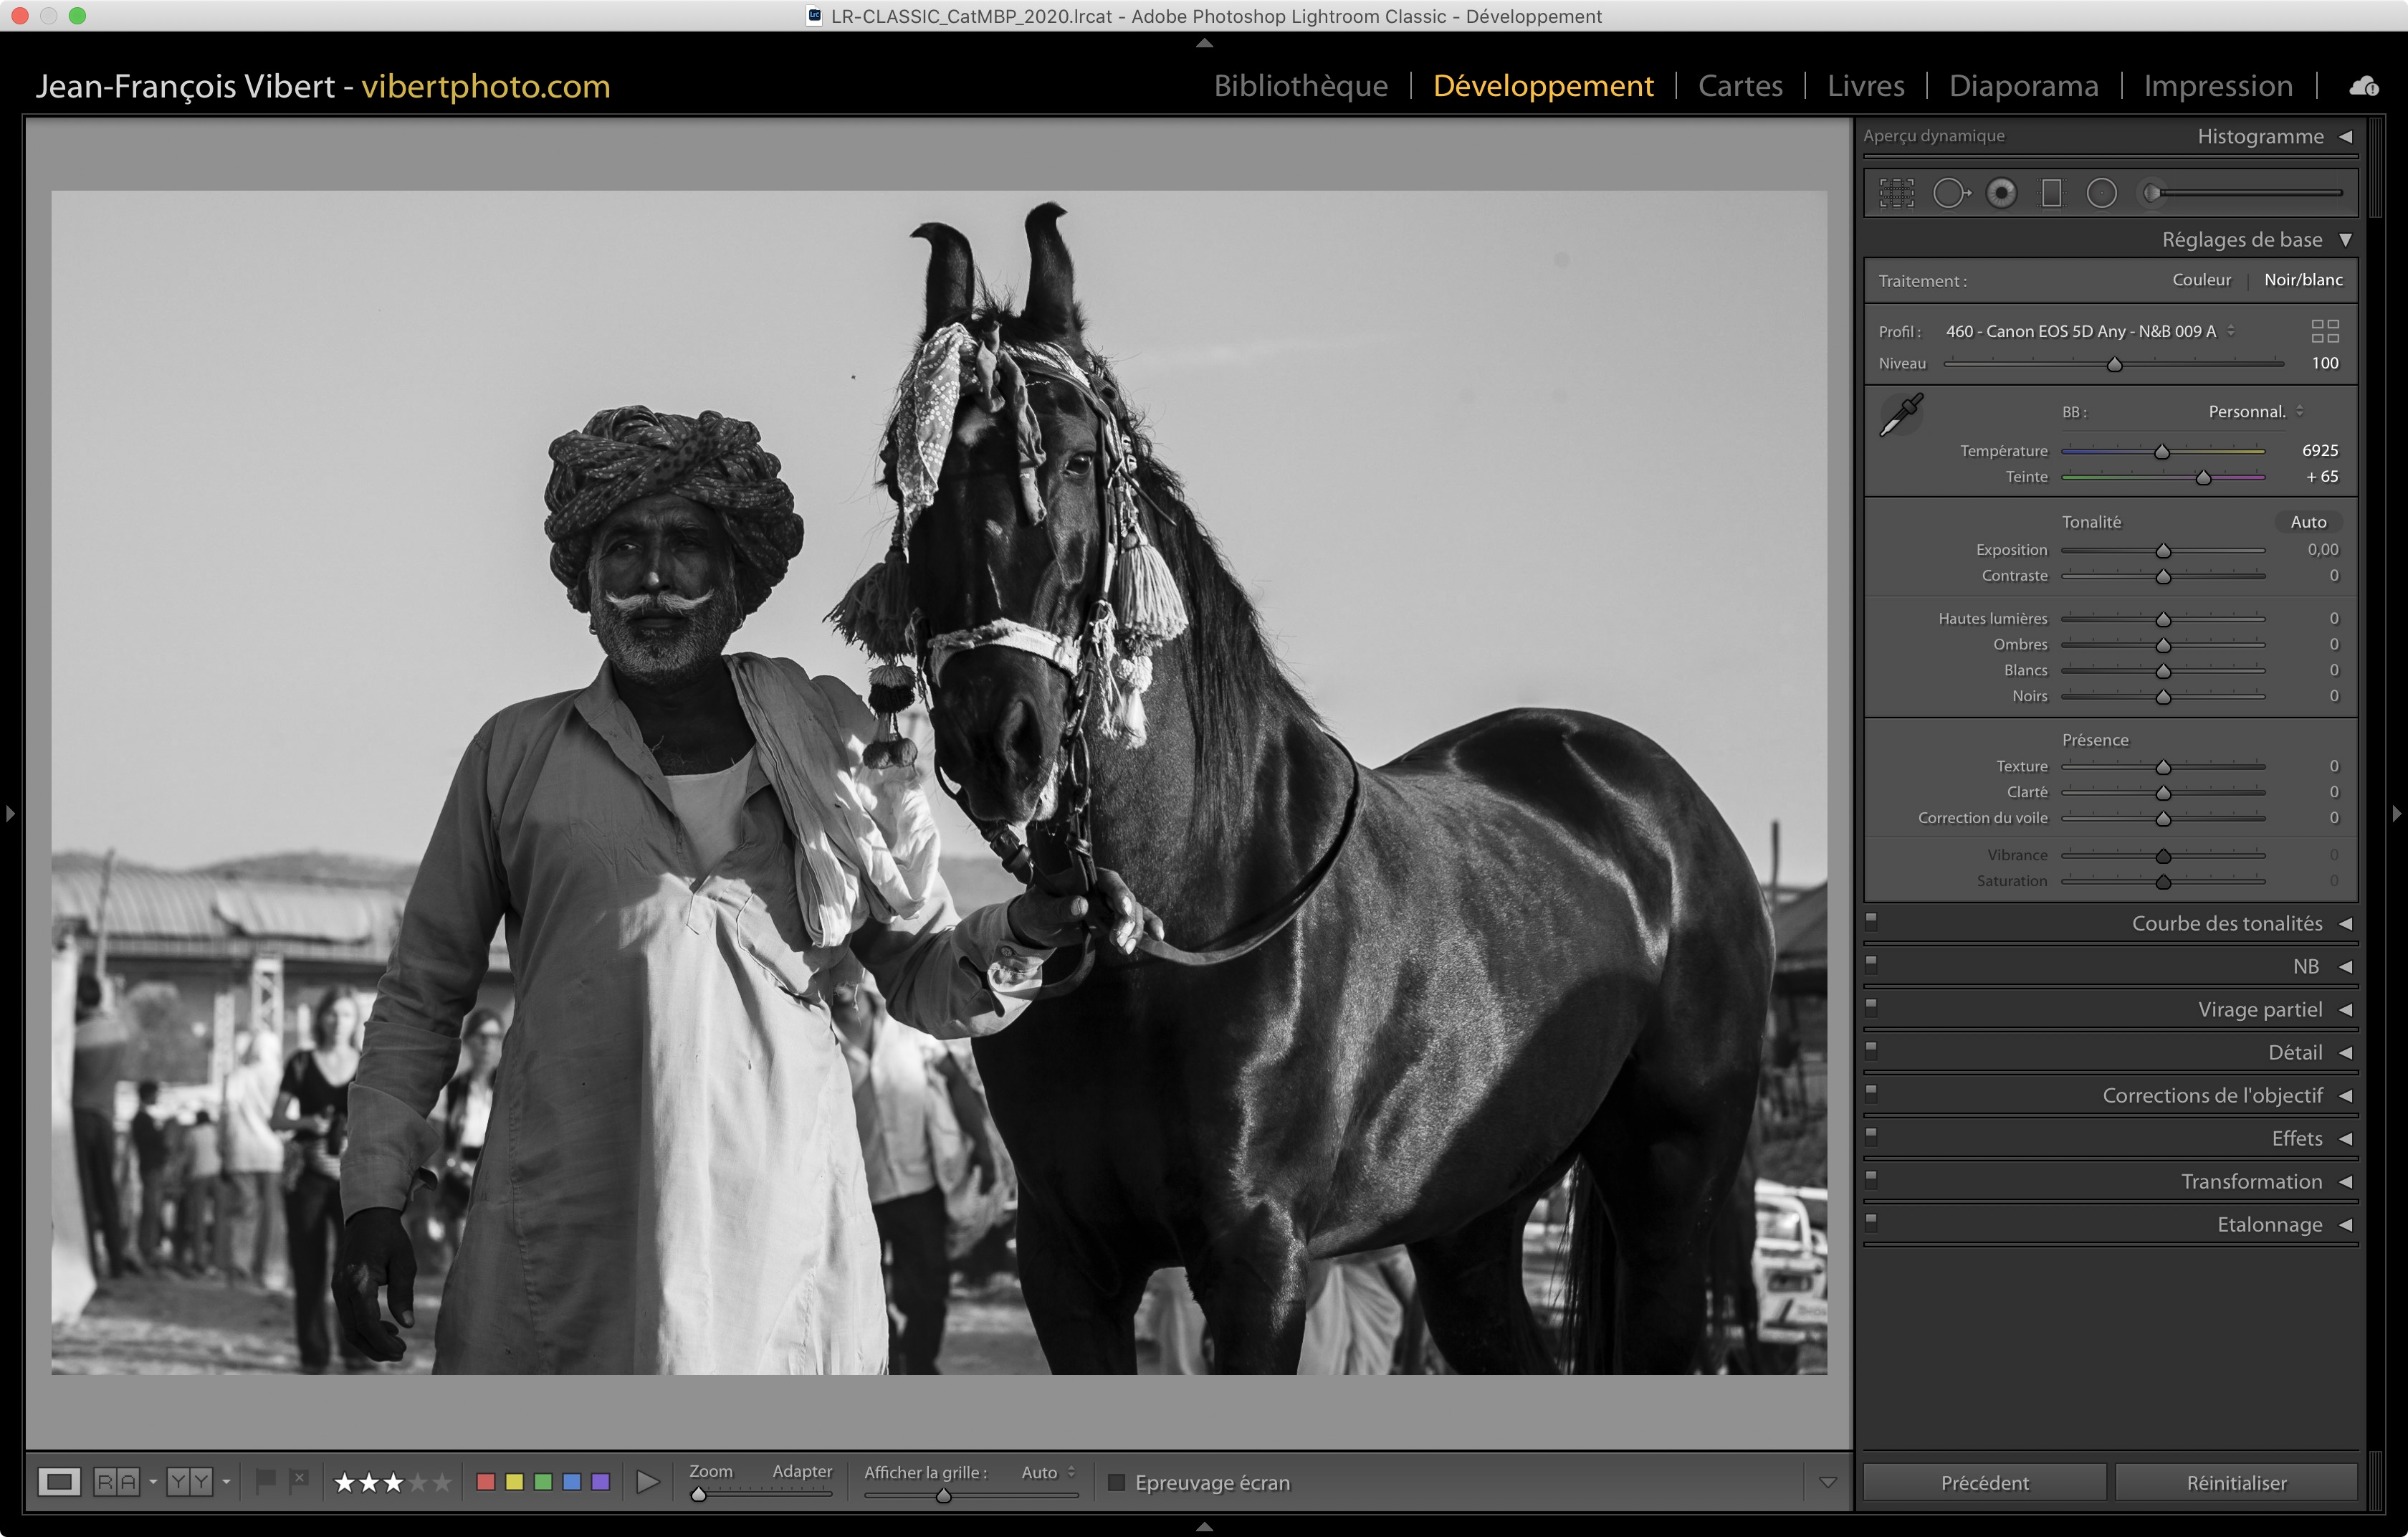2408x1537 pixels.
Task: Enable the Epreuvage écran checkbox
Action: pos(1117,1482)
